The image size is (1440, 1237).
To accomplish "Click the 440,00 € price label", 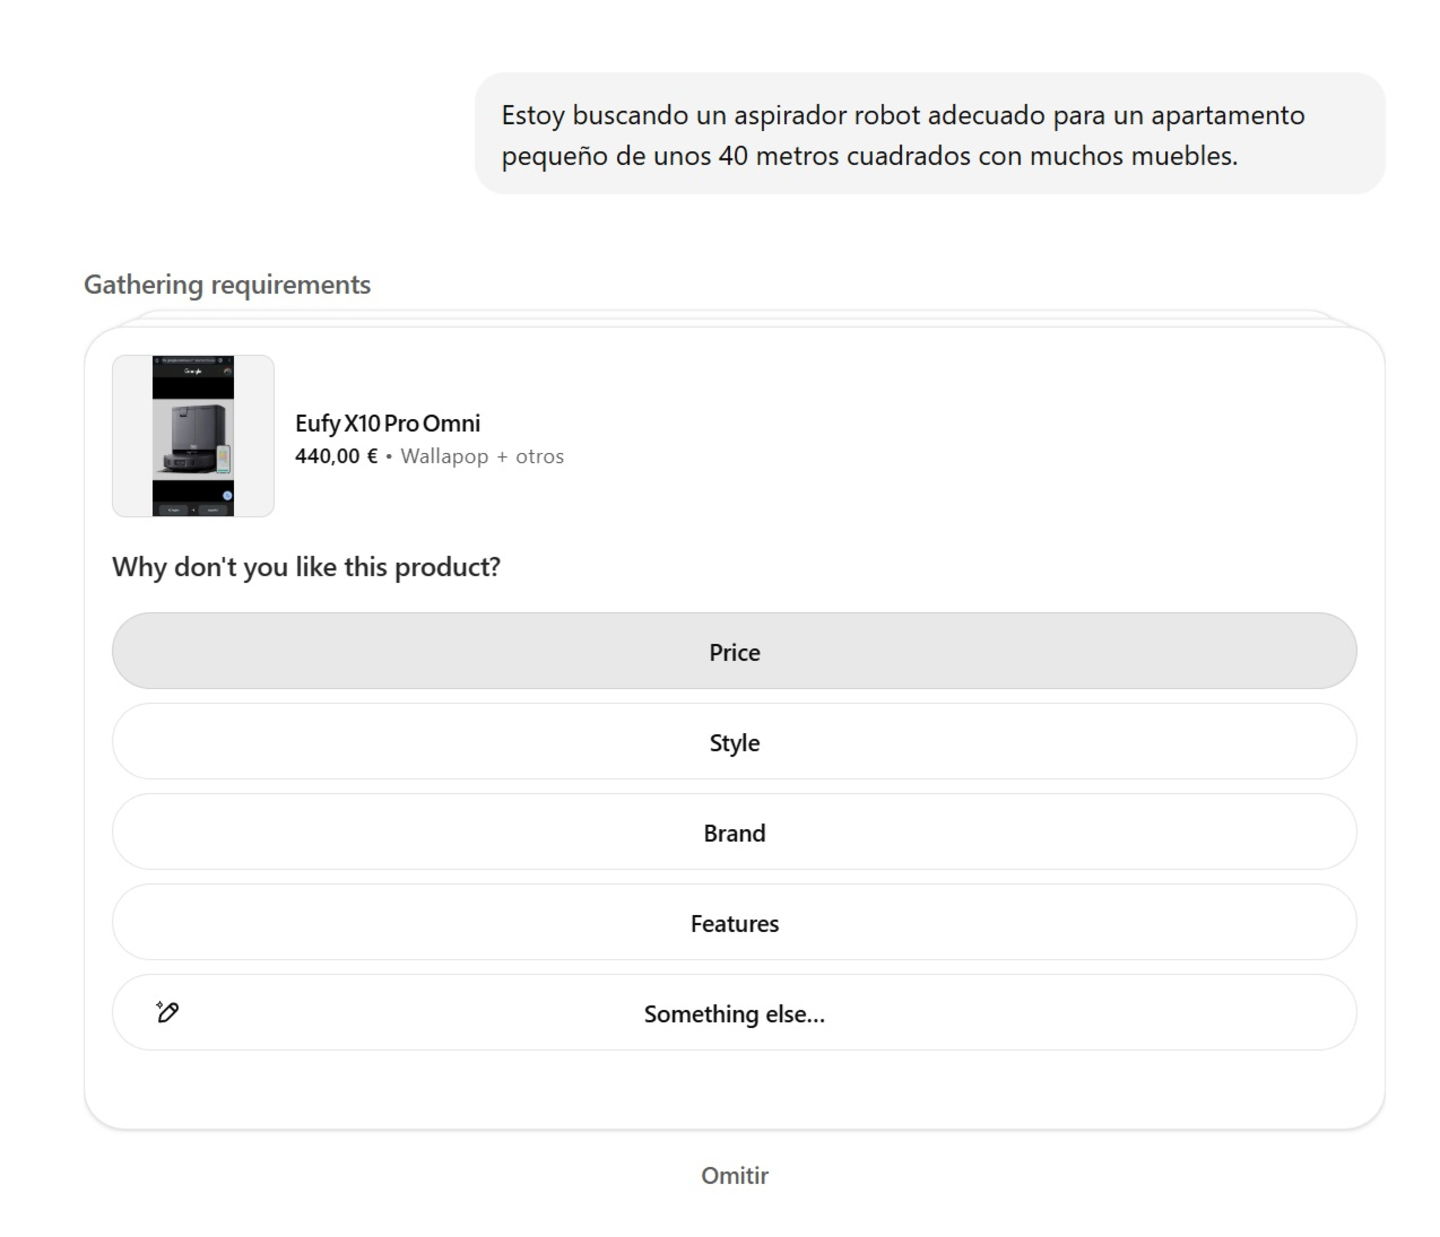I will pyautogui.click(x=336, y=456).
